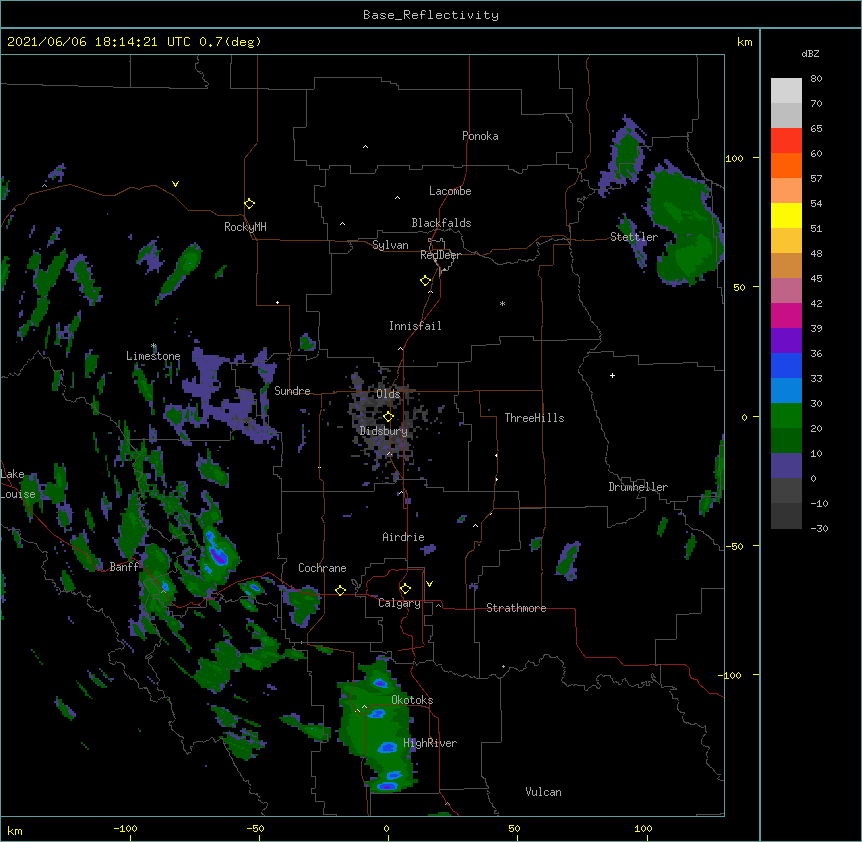The height and width of the screenshot is (842, 862).
Task: Click the yellow diamond marker south of RedDeer
Action: 426,281
